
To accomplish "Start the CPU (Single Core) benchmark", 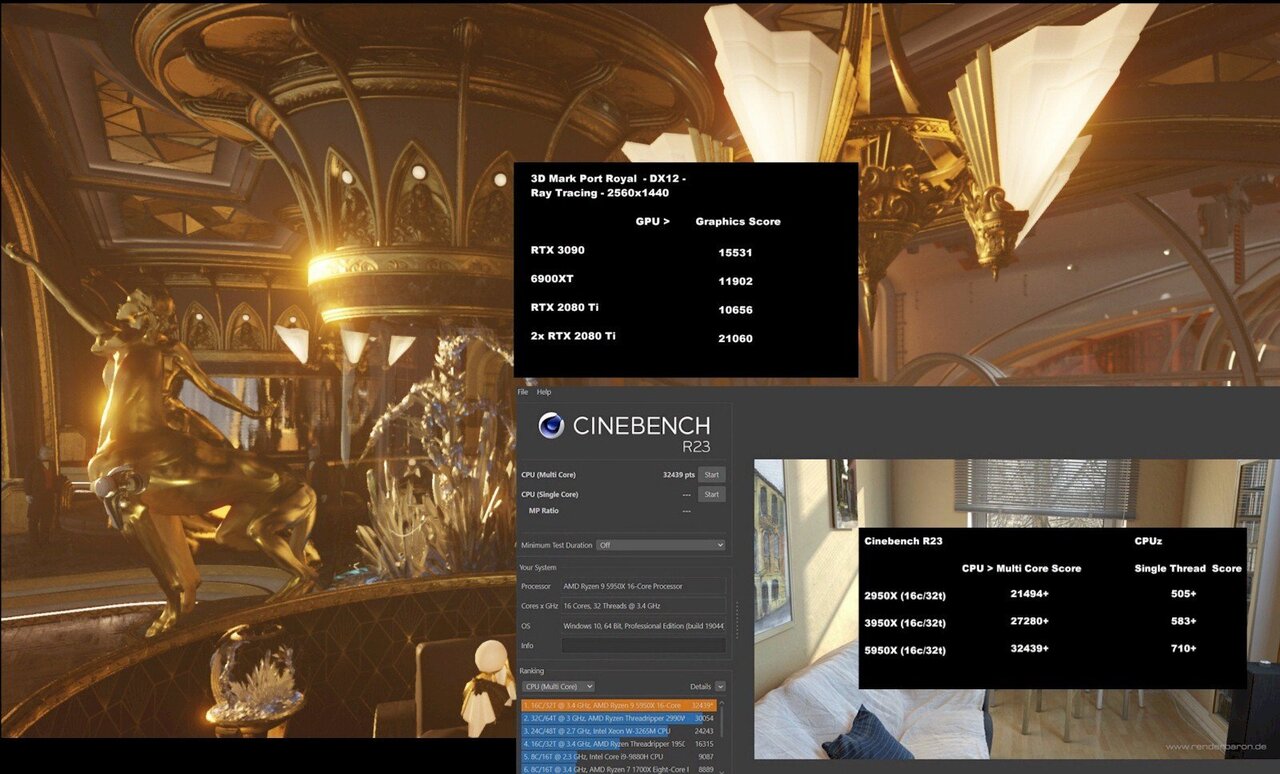I will pos(711,494).
